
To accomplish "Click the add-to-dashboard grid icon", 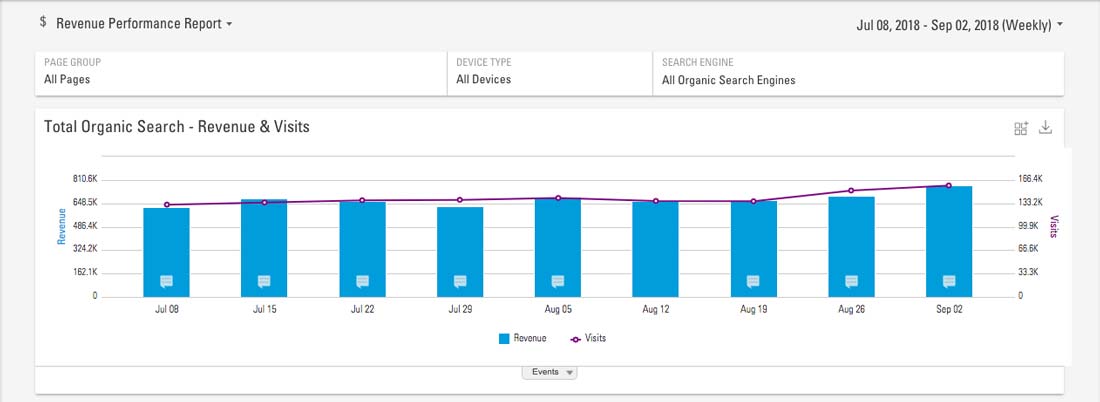I will pos(1021,128).
